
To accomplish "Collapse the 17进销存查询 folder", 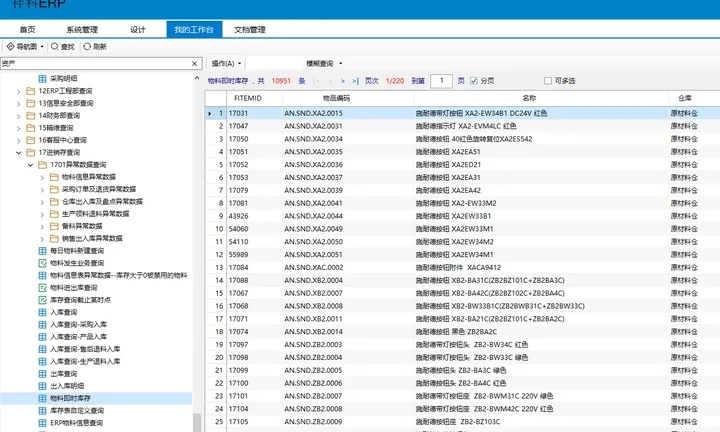I will tap(19, 152).
